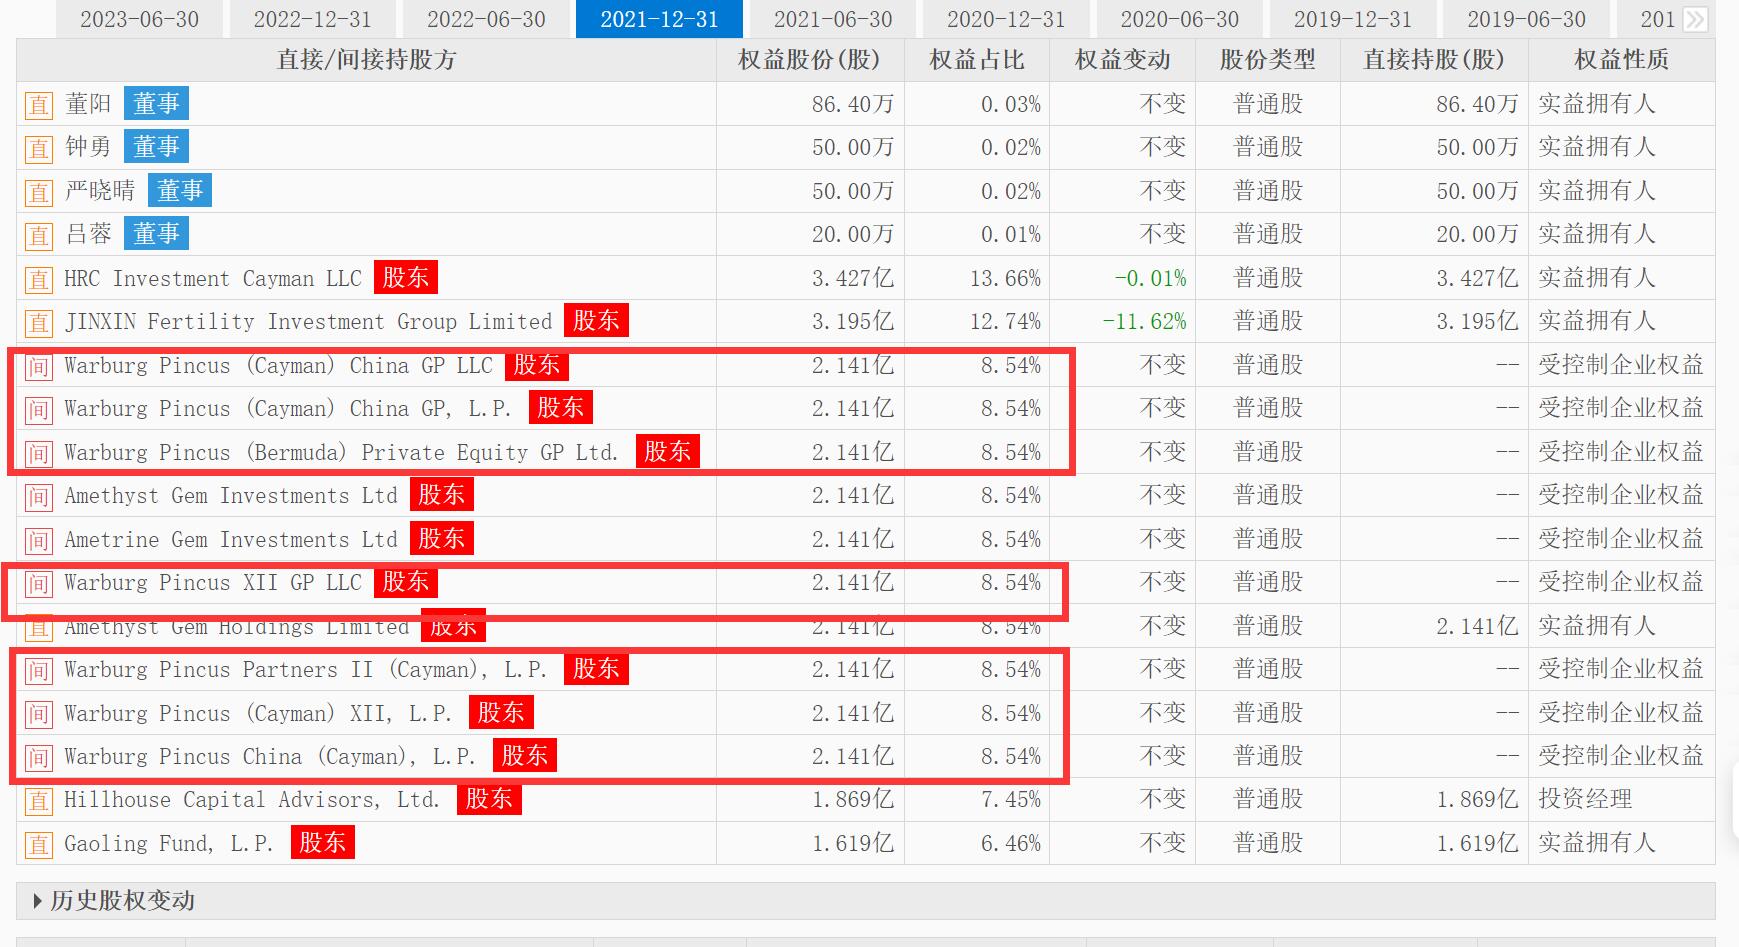Switch to the 2020-12-31 date tab
1739x947 pixels.
pyautogui.click(x=1006, y=19)
